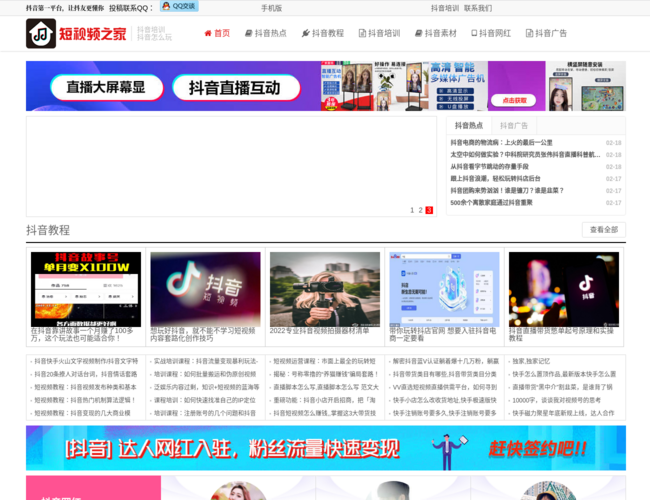
Task: Open 短视频教程：抖音热门机制算法逻辑 link
Action: tap(85, 400)
